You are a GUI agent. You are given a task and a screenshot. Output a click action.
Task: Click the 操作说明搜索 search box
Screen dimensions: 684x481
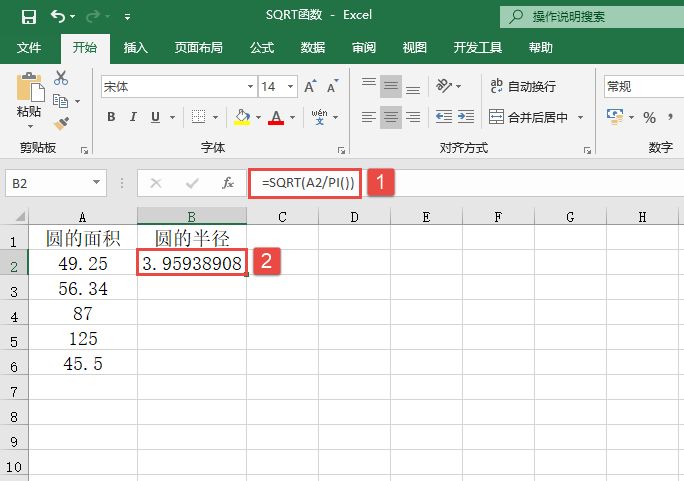592,17
